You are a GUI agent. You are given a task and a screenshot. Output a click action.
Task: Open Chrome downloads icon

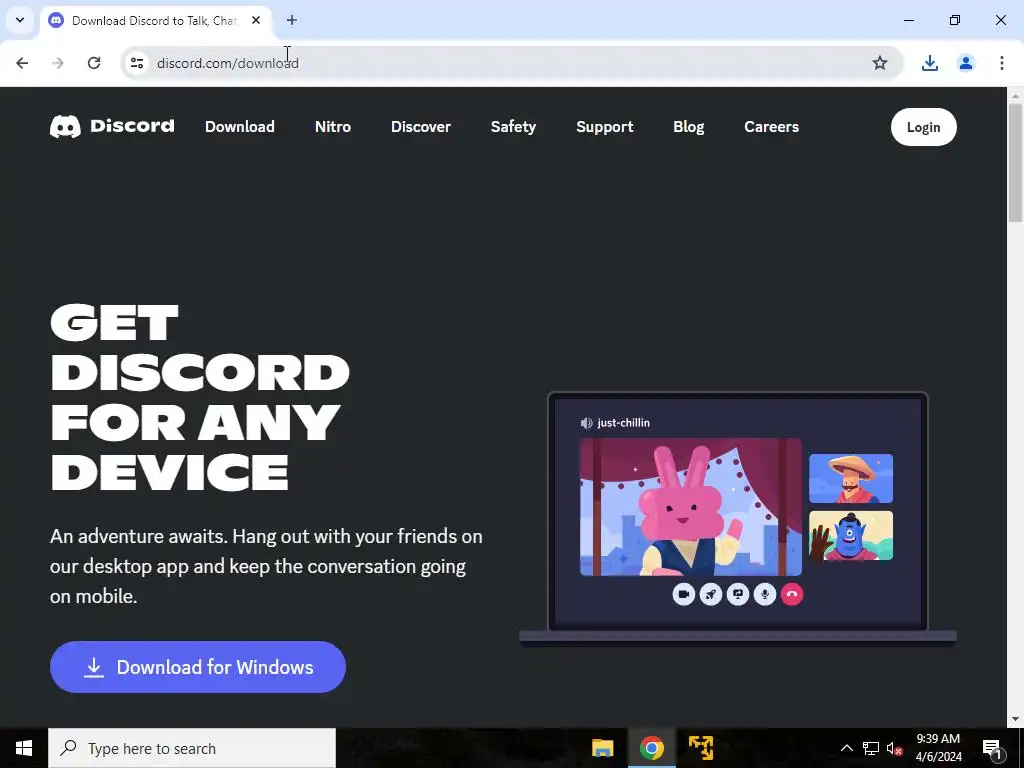coord(929,63)
